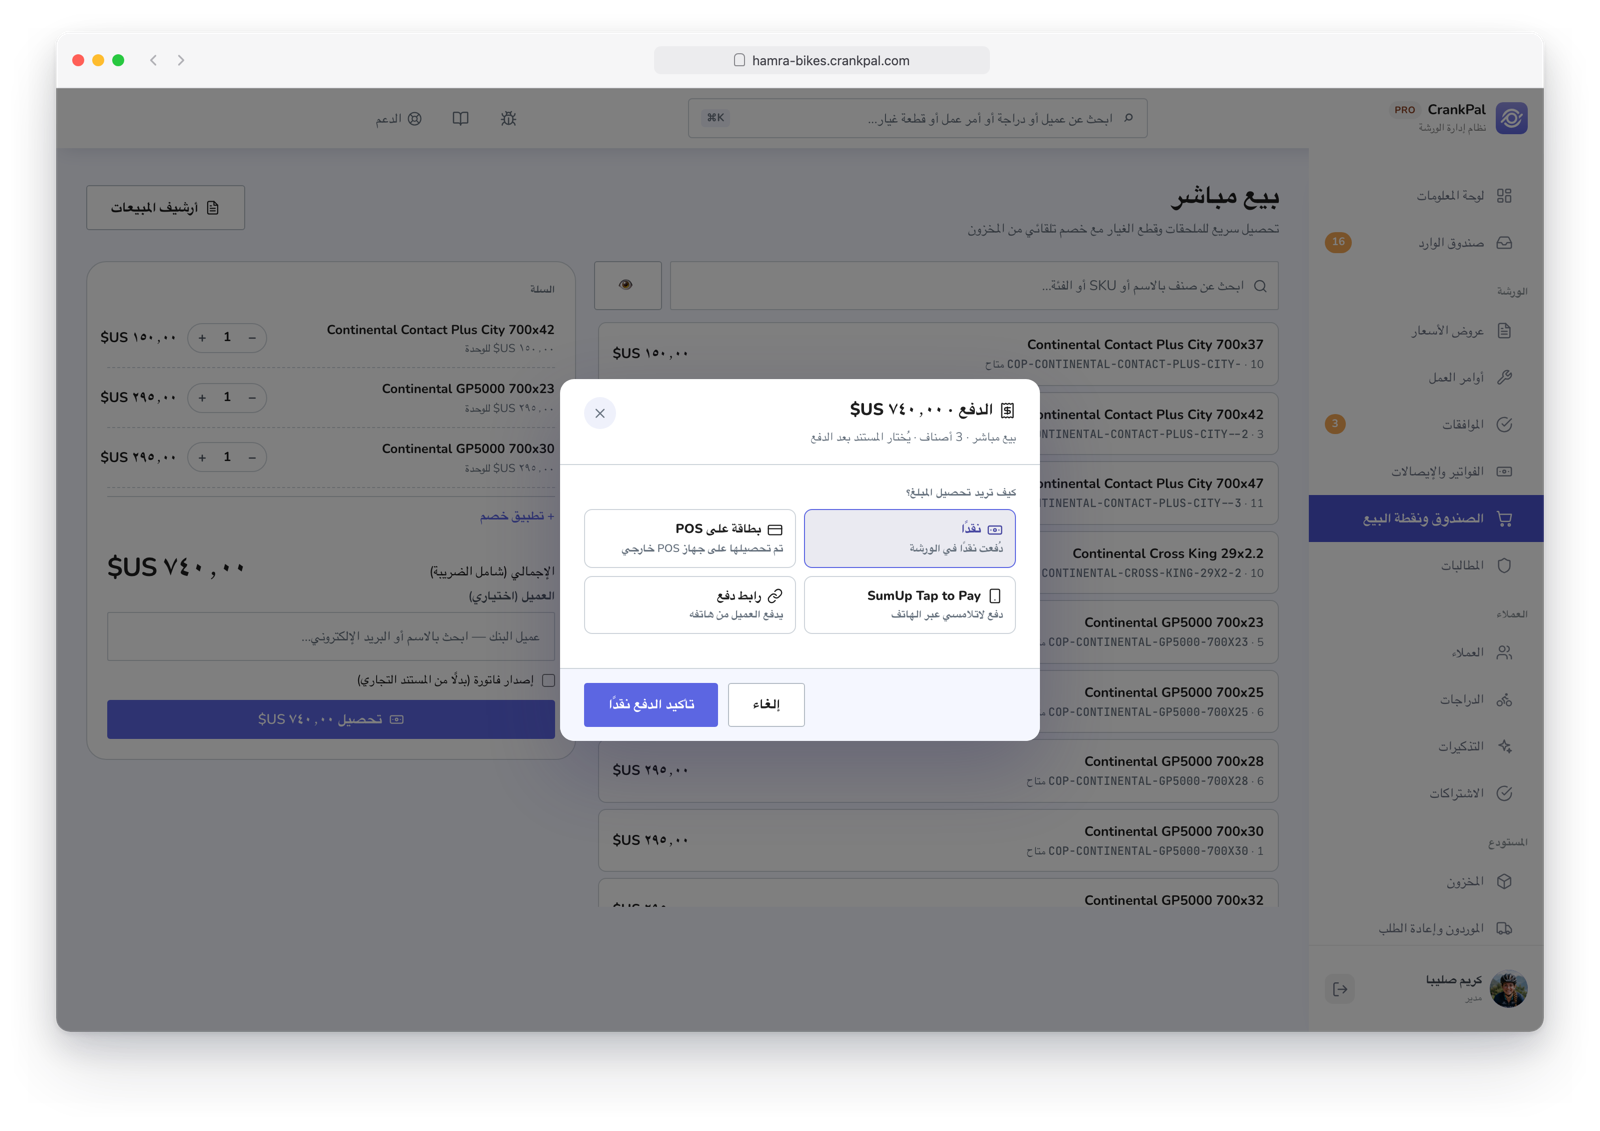Open work orders أوامر العمل
Viewport: 1600px width, 1131px height.
coord(1426,378)
